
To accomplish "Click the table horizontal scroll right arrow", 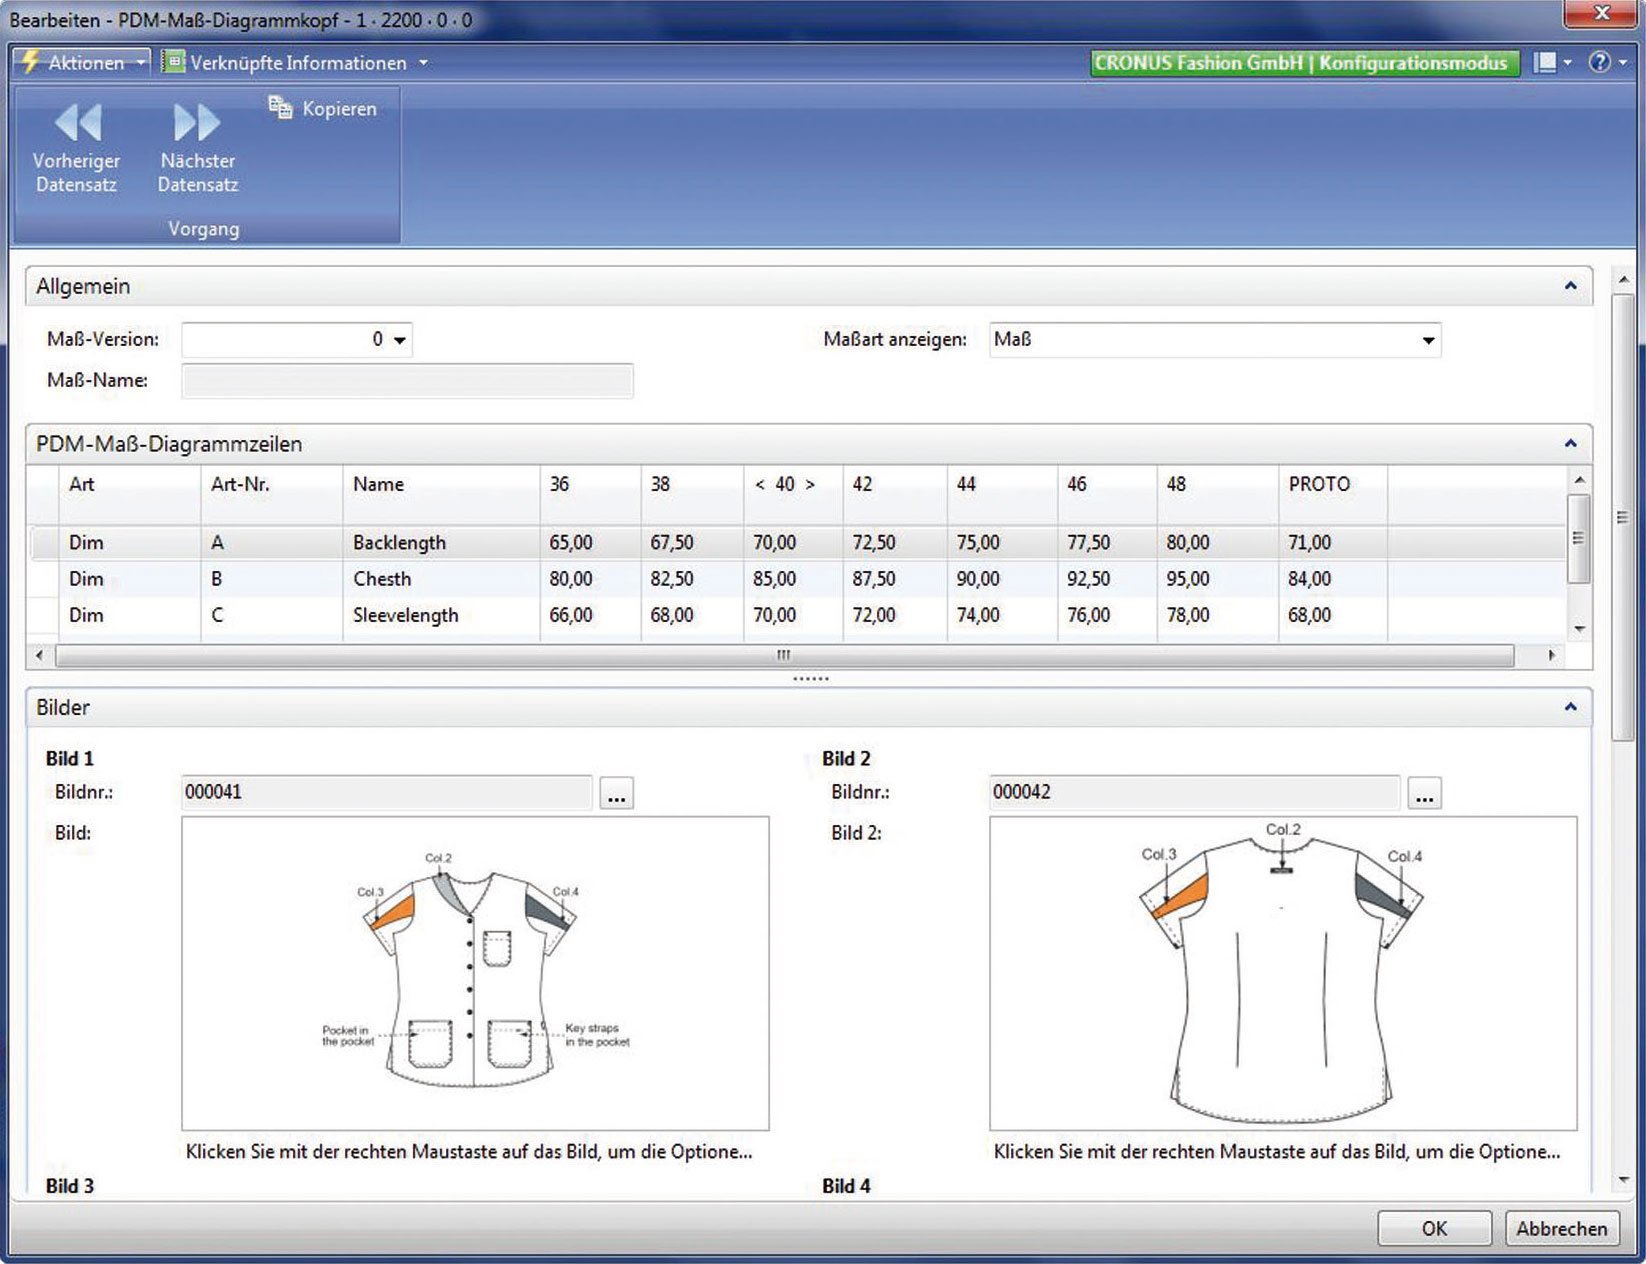I will [1551, 655].
